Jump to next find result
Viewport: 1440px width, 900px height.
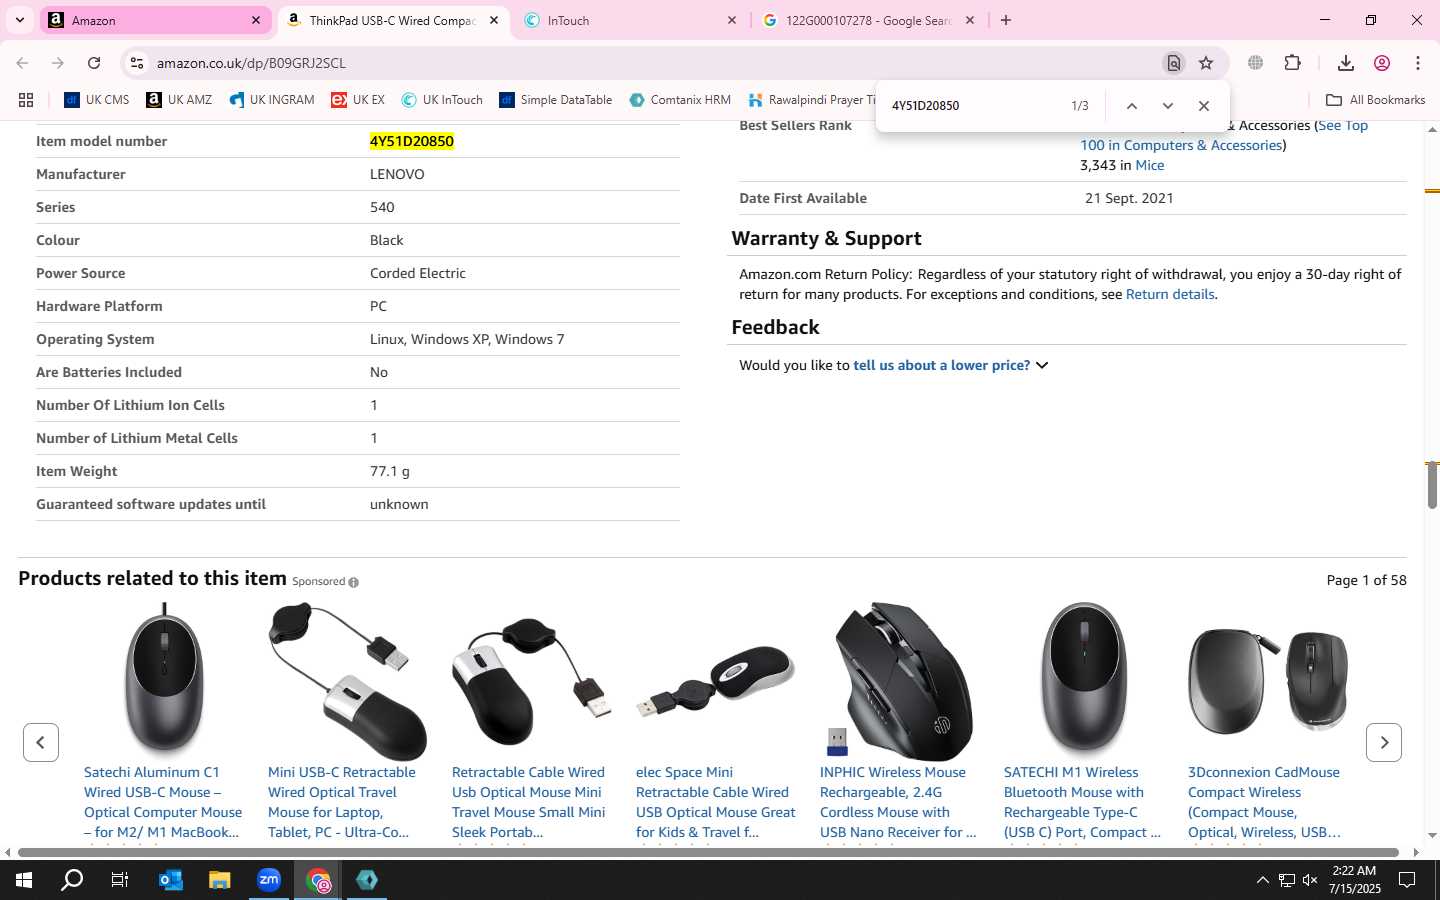[1167, 106]
